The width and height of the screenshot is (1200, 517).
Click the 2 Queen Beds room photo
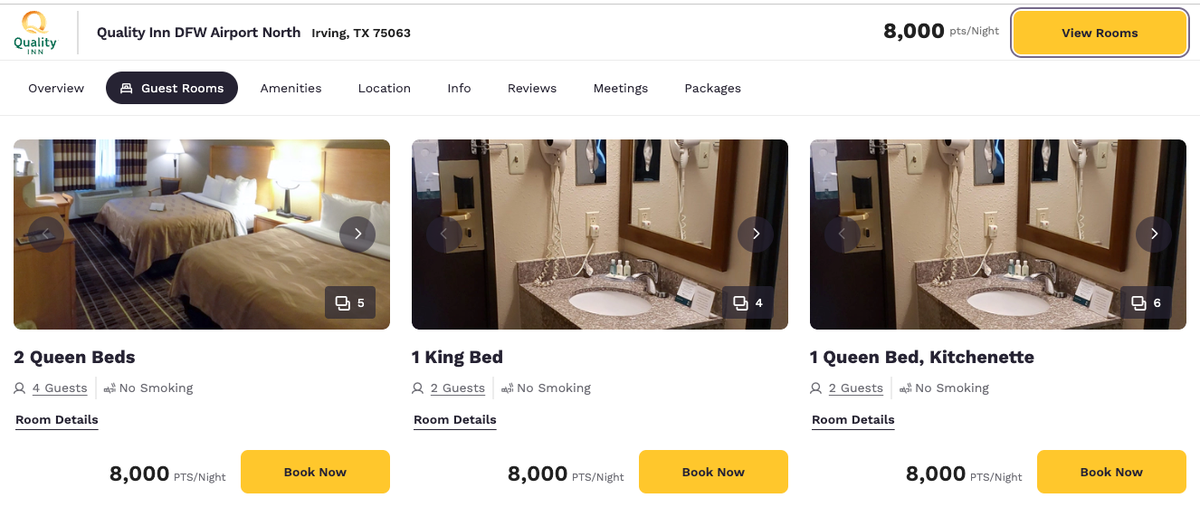click(200, 200)
